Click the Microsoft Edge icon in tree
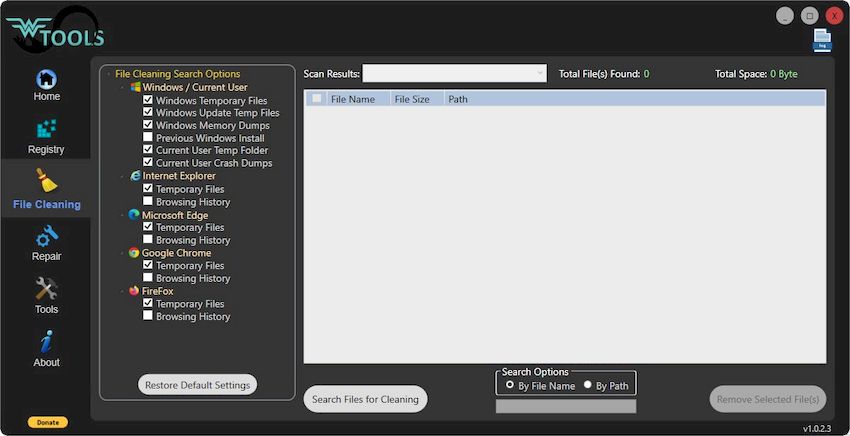The image size is (850, 436). point(134,215)
